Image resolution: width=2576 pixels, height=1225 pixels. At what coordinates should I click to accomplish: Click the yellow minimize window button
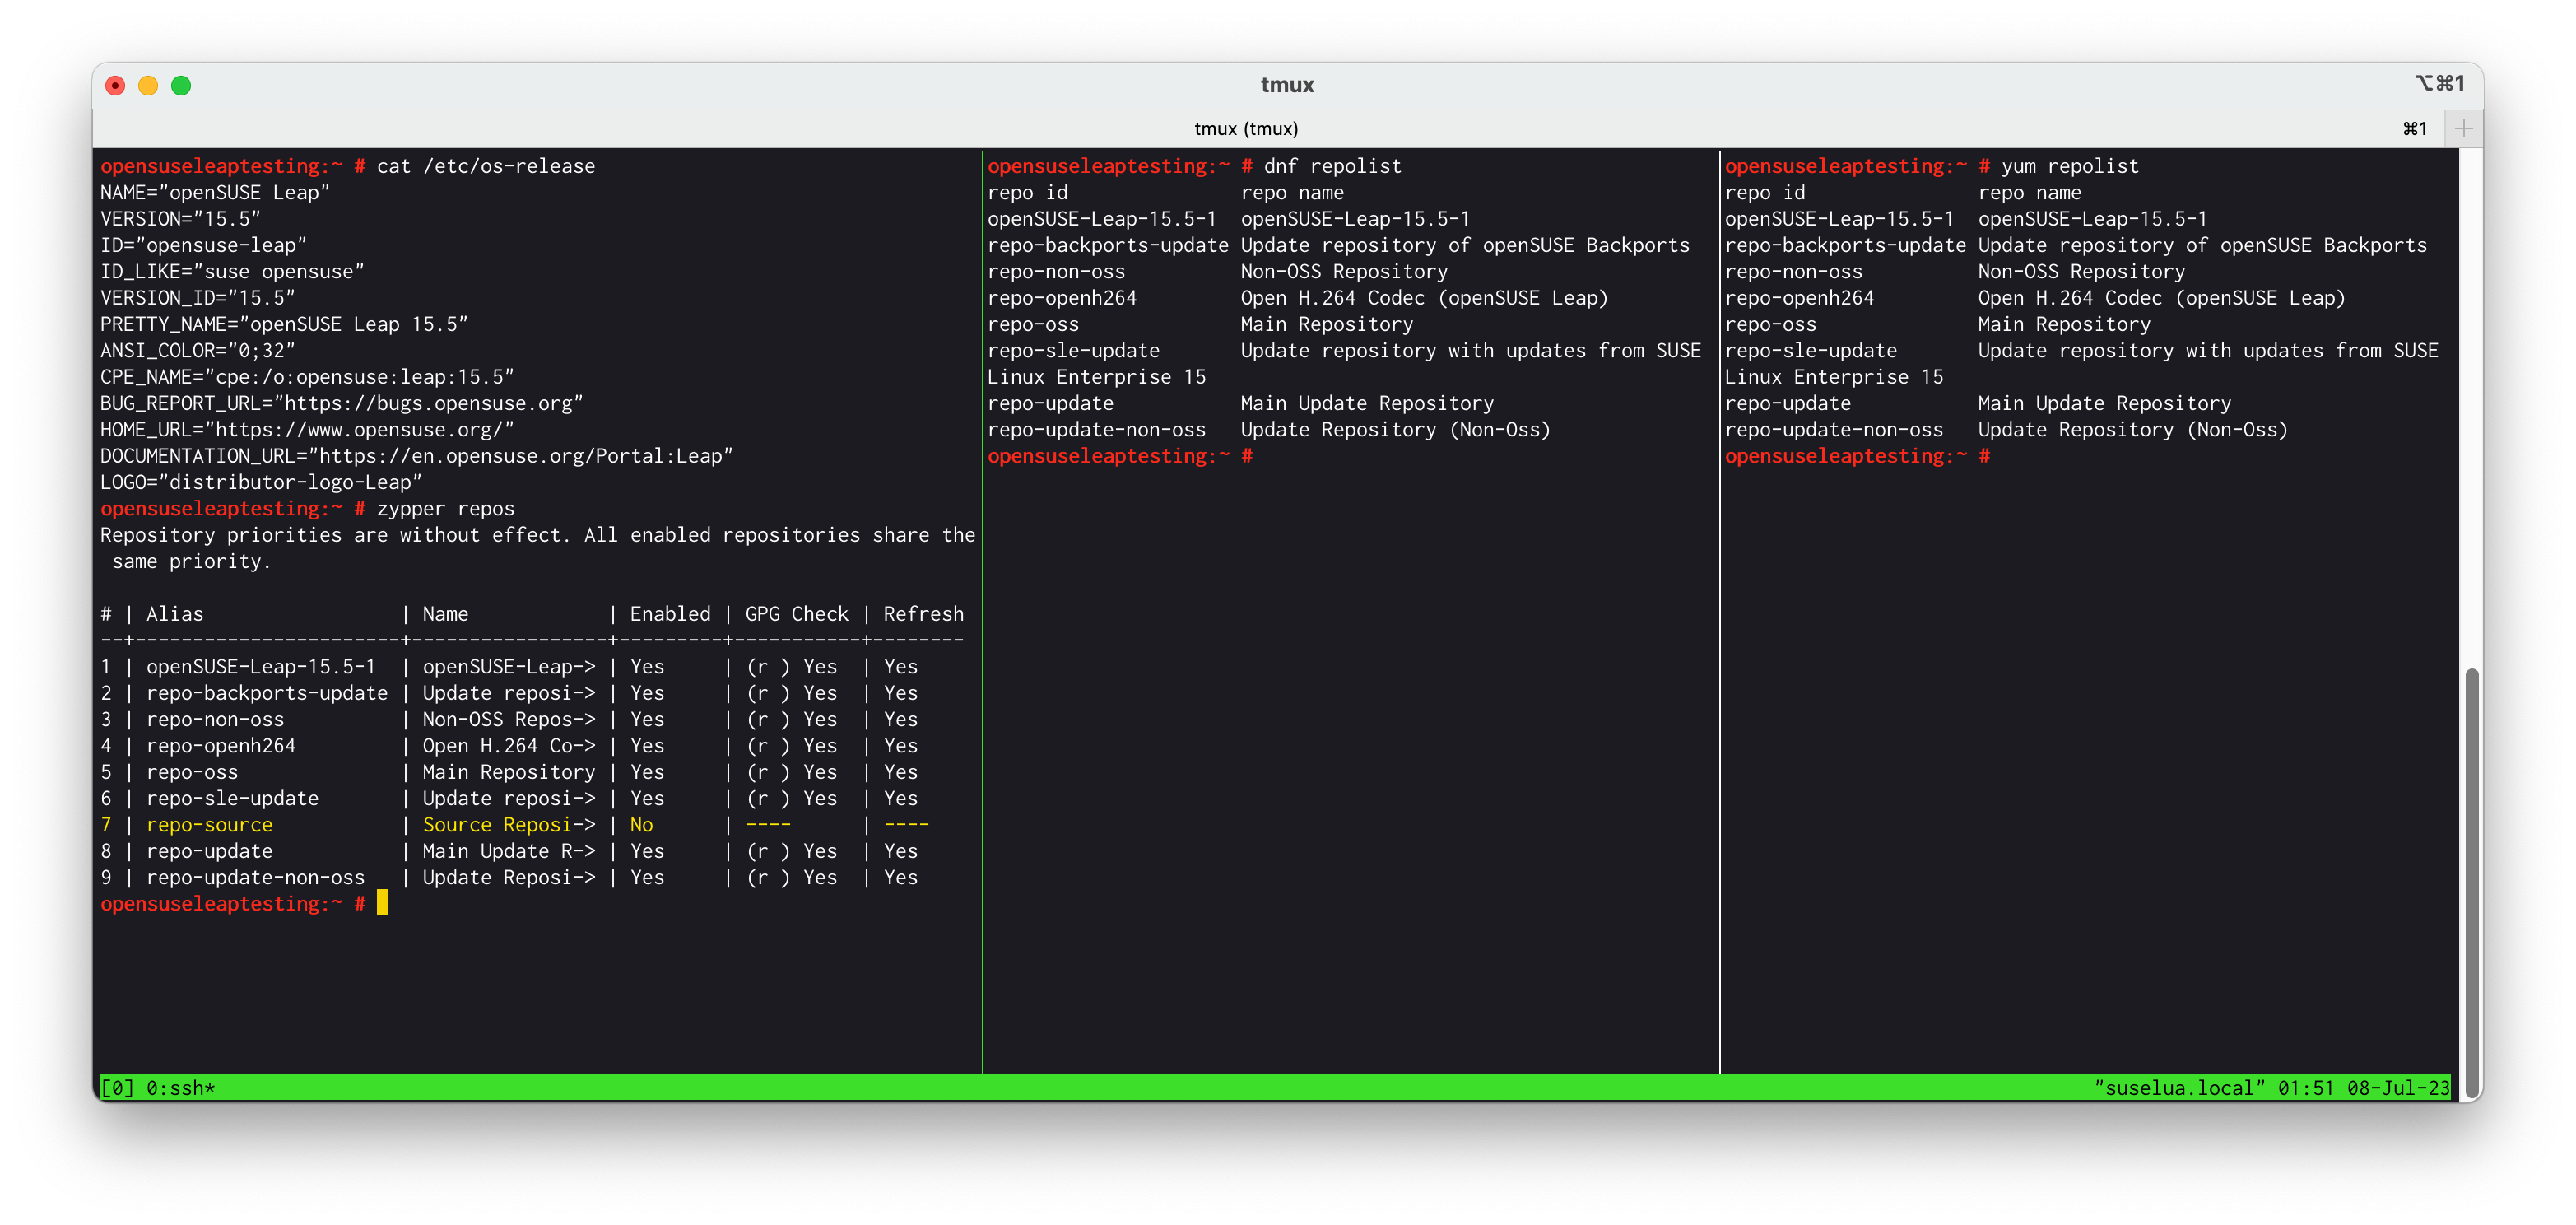click(x=148, y=86)
